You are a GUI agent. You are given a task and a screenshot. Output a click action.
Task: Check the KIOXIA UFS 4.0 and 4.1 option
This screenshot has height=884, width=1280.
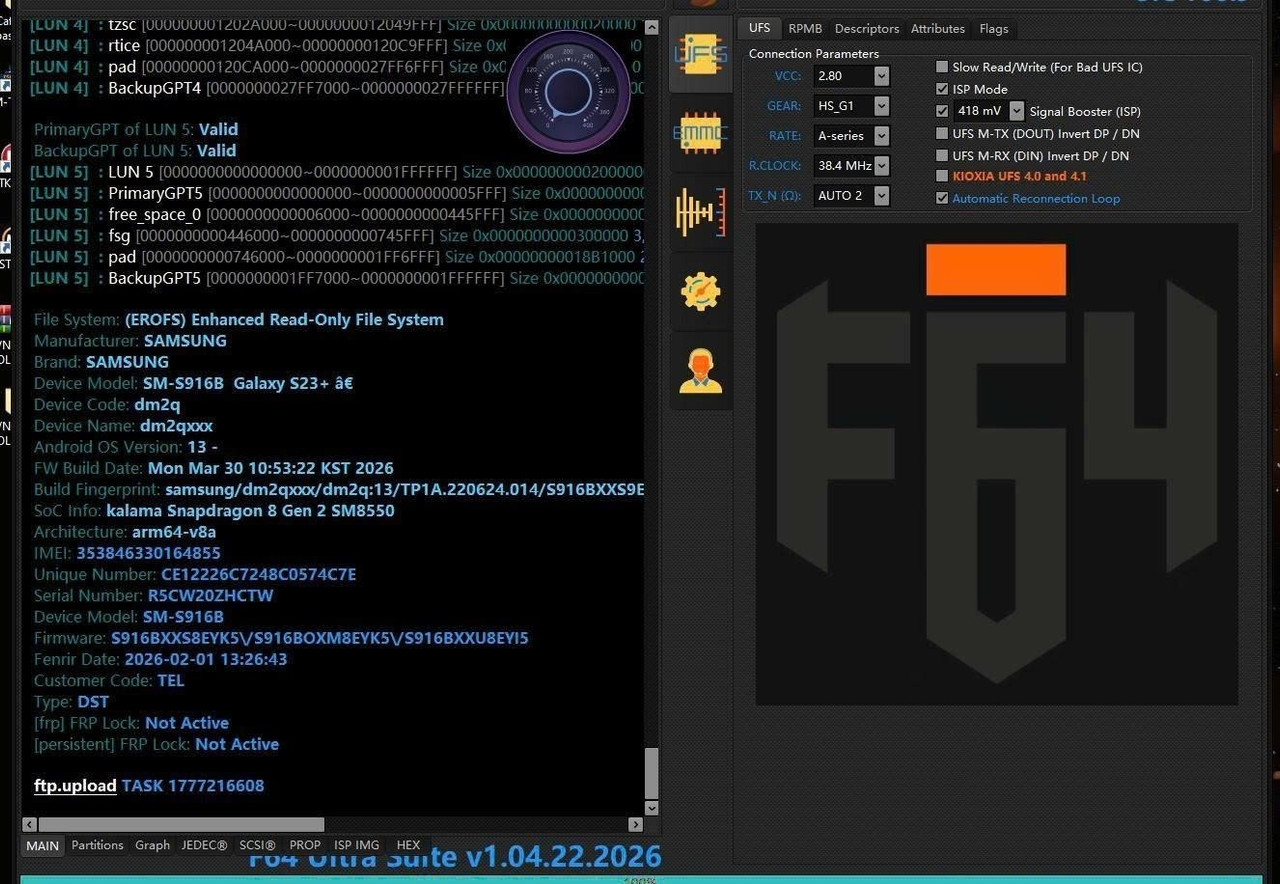coord(942,176)
